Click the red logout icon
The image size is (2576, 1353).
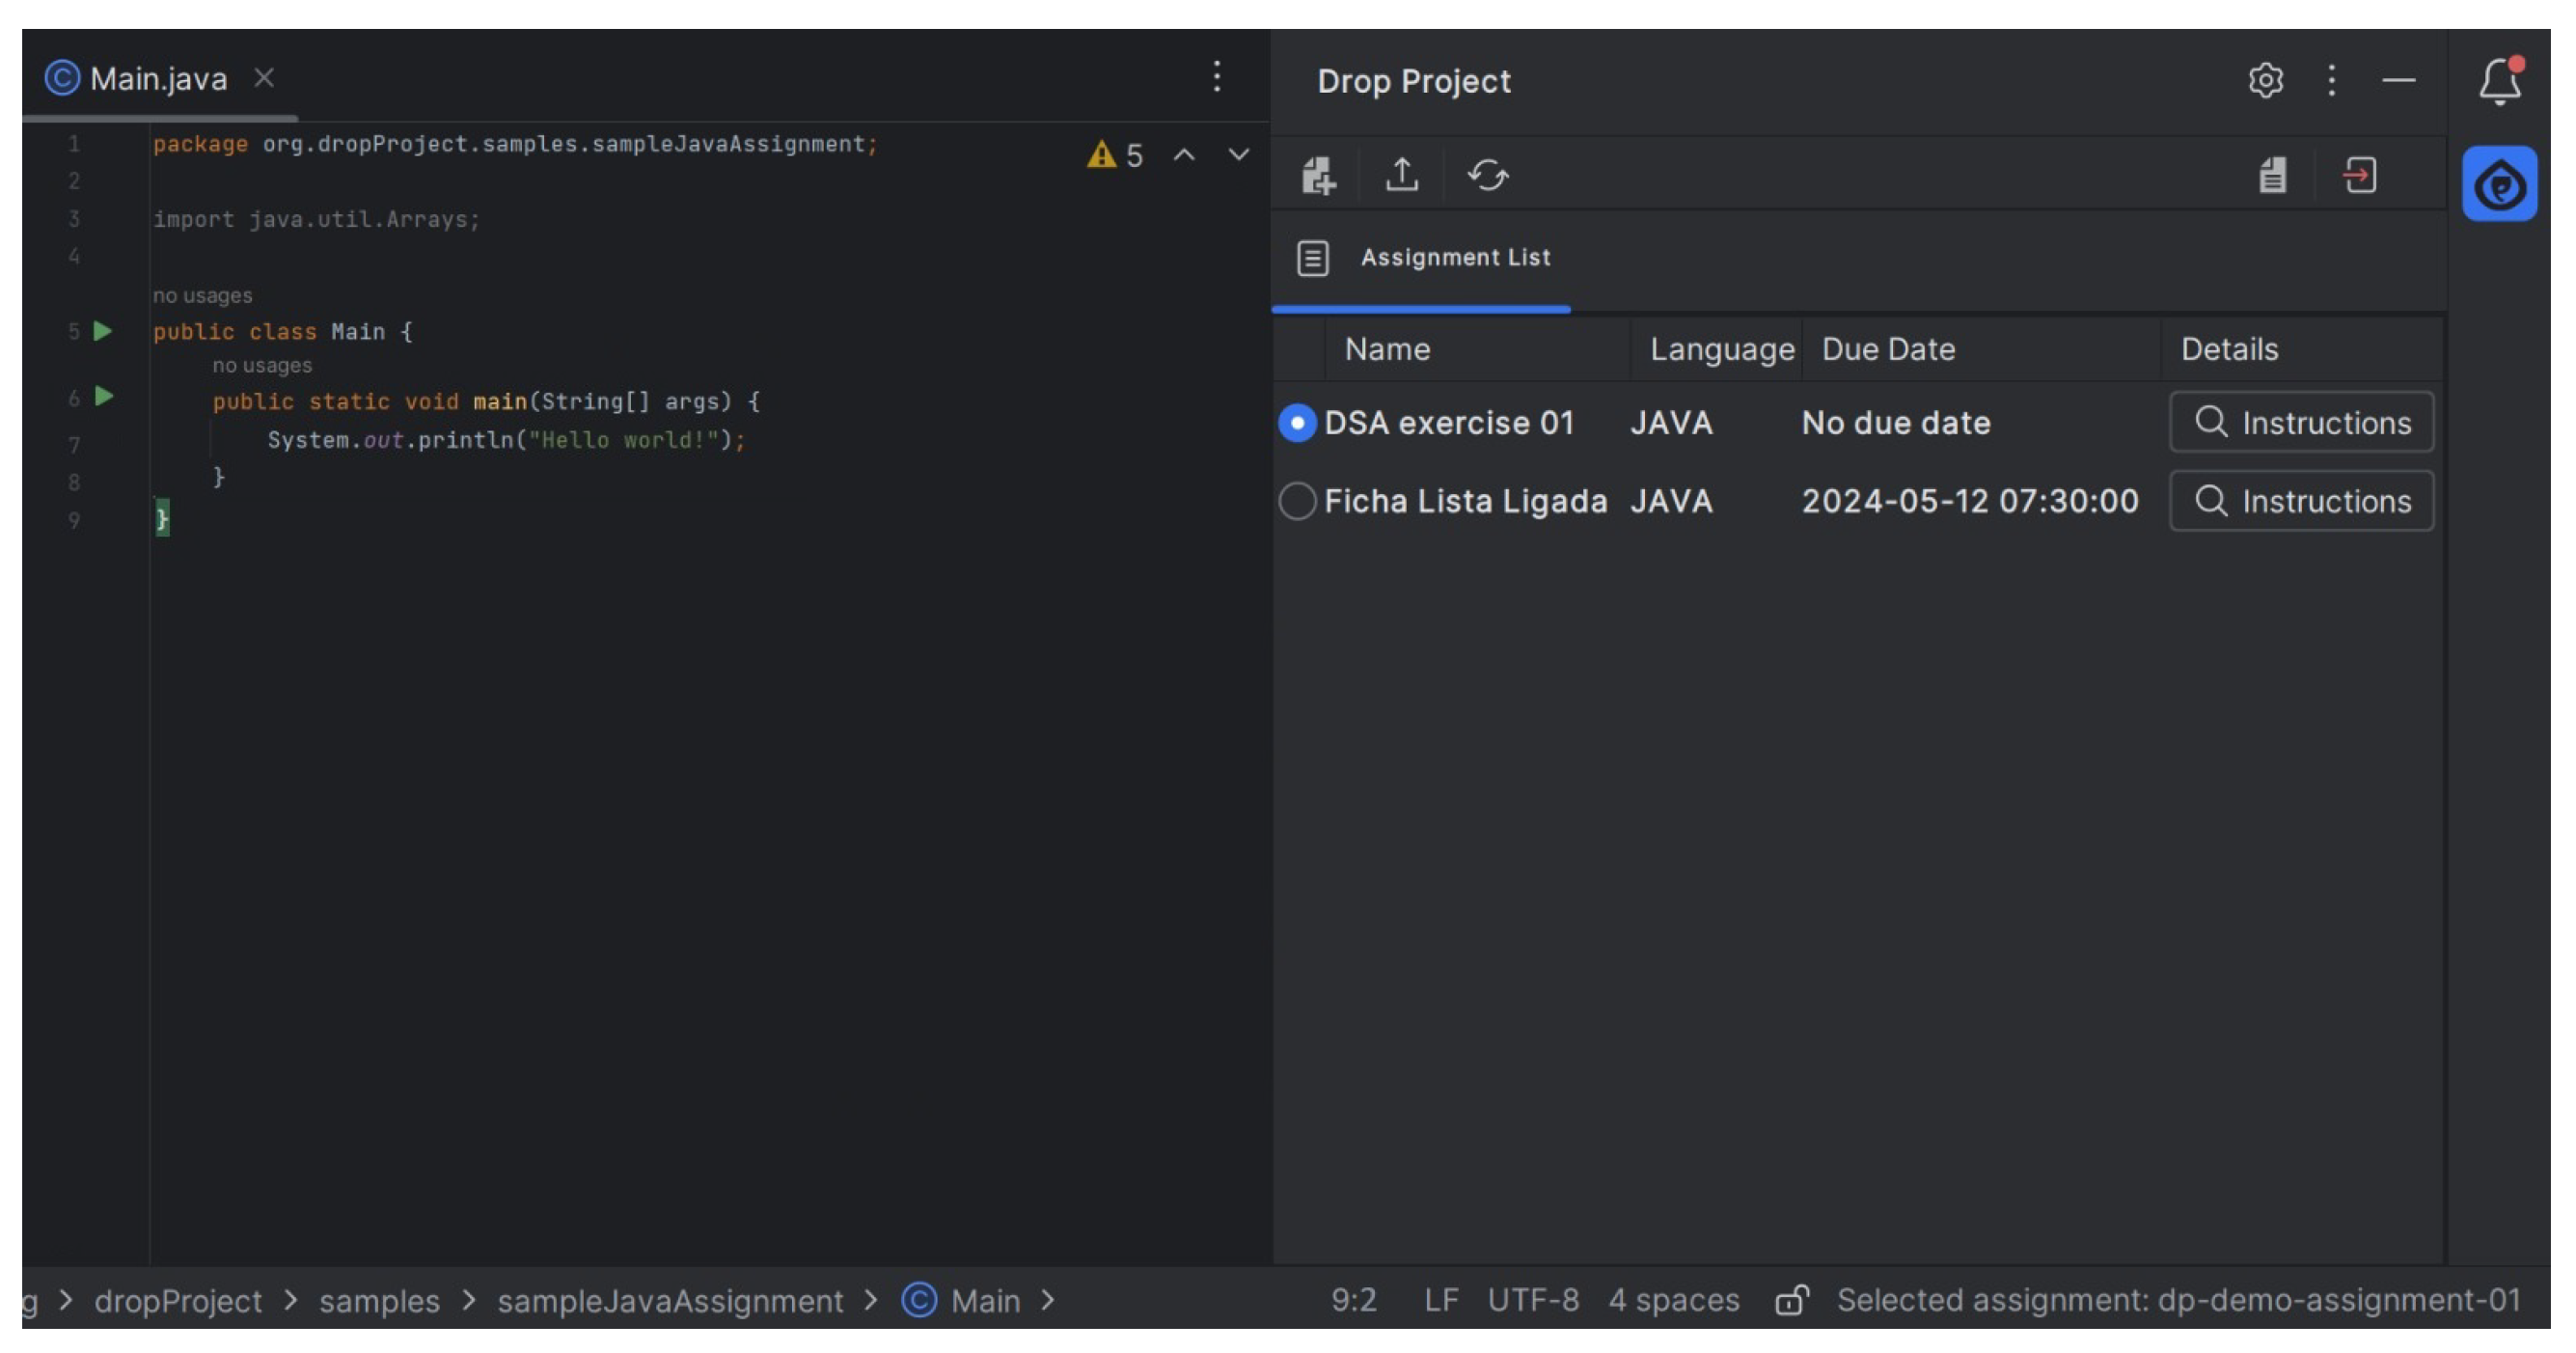(x=2360, y=175)
